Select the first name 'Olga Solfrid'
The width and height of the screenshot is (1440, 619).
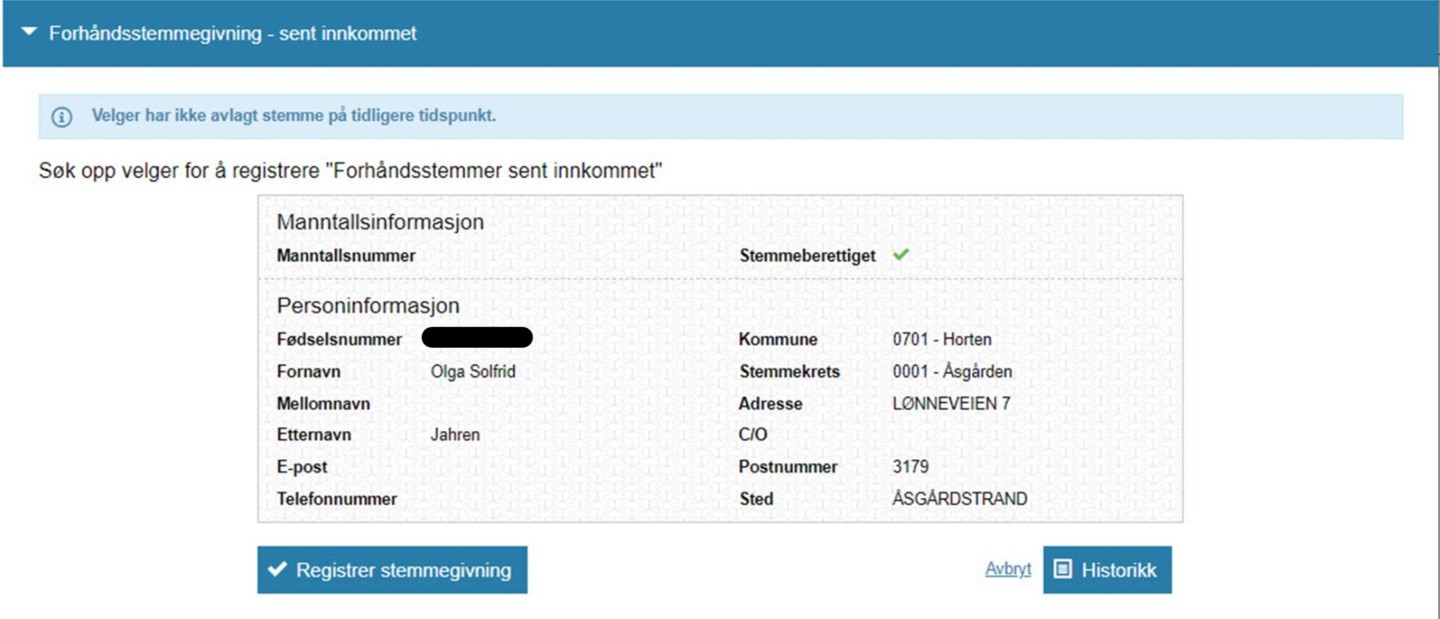pos(472,372)
